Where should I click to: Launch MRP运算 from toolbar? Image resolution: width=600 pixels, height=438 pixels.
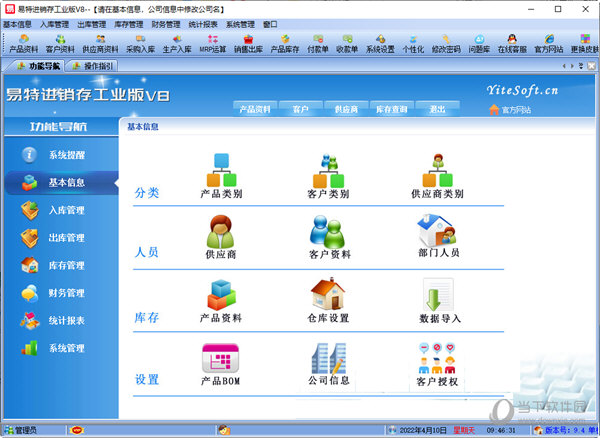pyautogui.click(x=213, y=44)
